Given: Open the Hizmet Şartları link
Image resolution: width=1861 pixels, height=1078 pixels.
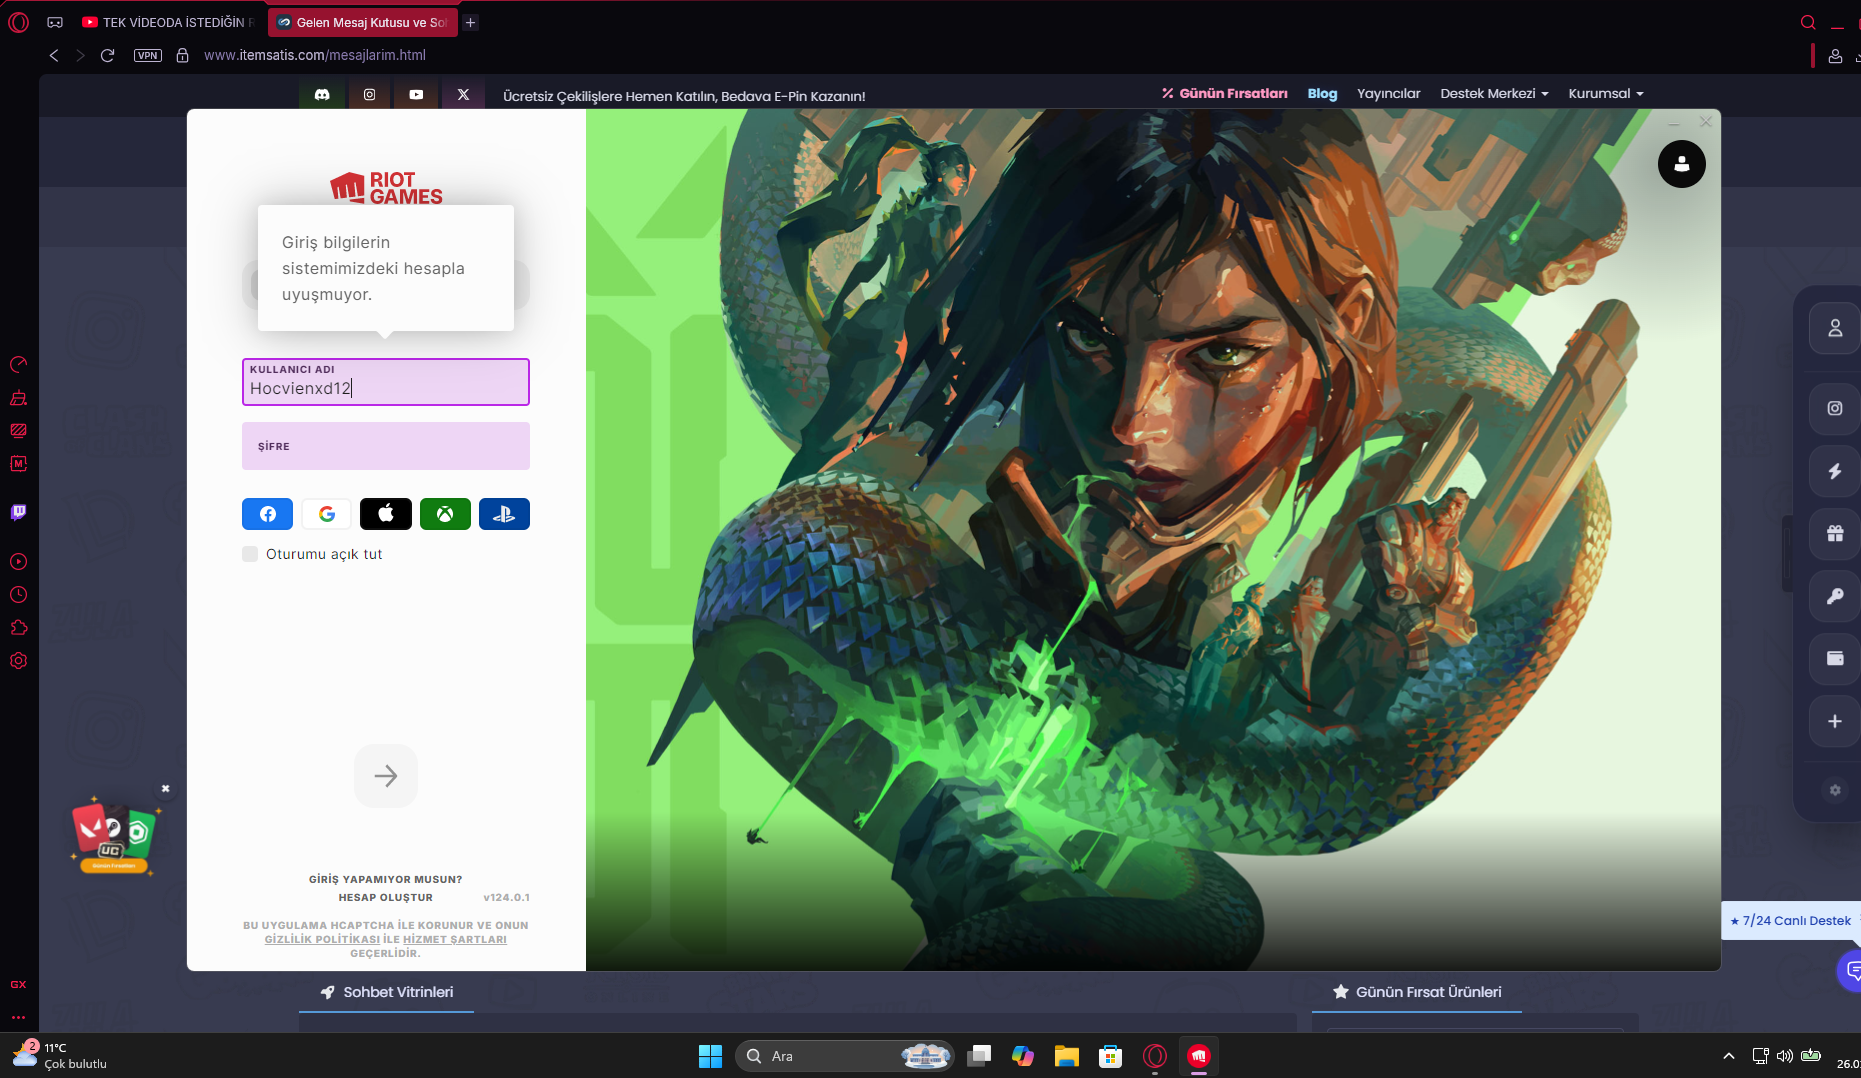Looking at the screenshot, I should pyautogui.click(x=455, y=940).
